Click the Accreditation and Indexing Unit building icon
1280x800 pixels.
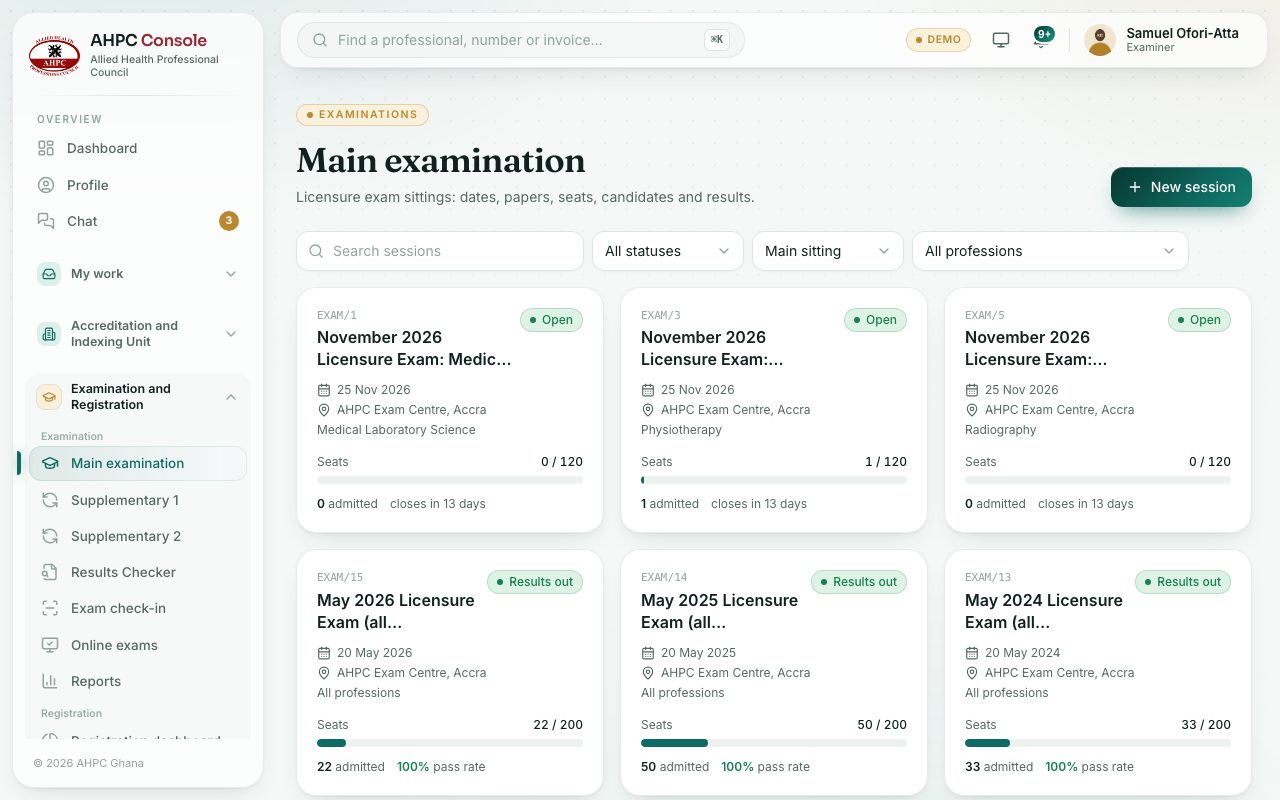click(49, 334)
